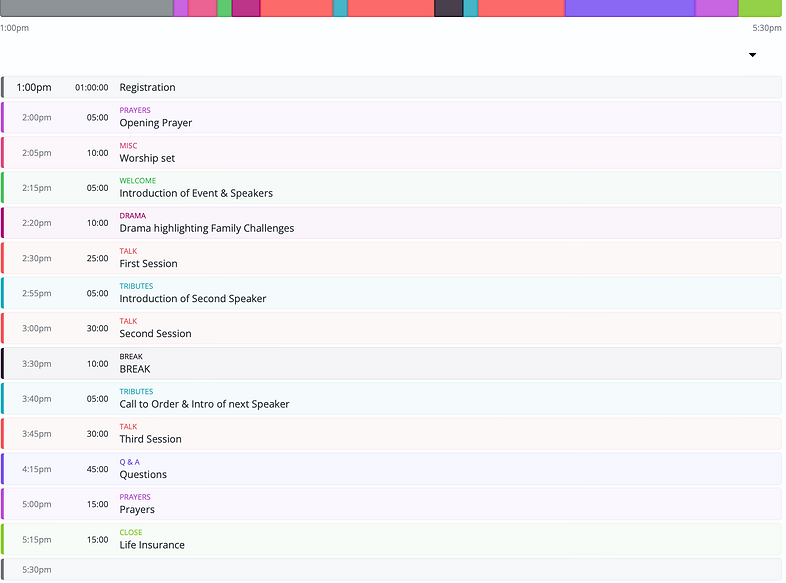Select the Worship set item

(x=147, y=158)
